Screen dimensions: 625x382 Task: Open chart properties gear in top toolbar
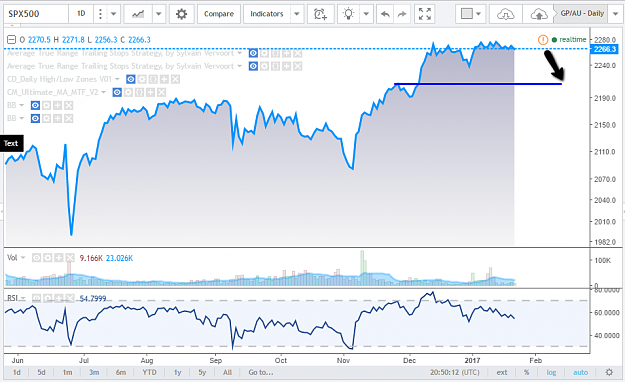[181, 14]
